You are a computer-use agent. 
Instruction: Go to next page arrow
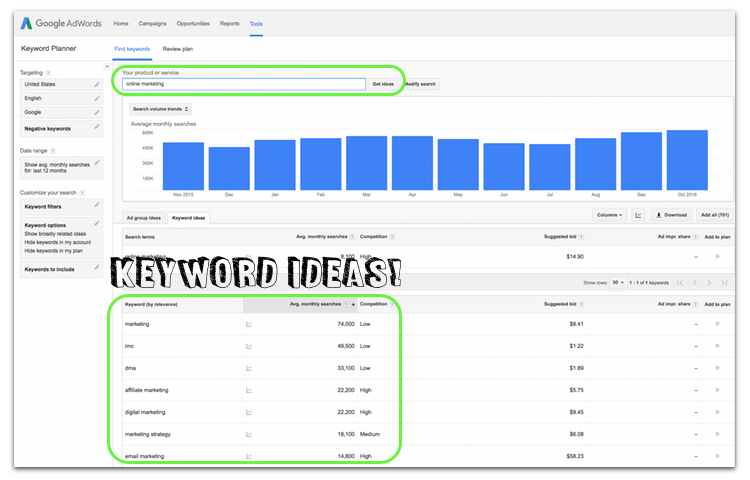click(x=709, y=283)
